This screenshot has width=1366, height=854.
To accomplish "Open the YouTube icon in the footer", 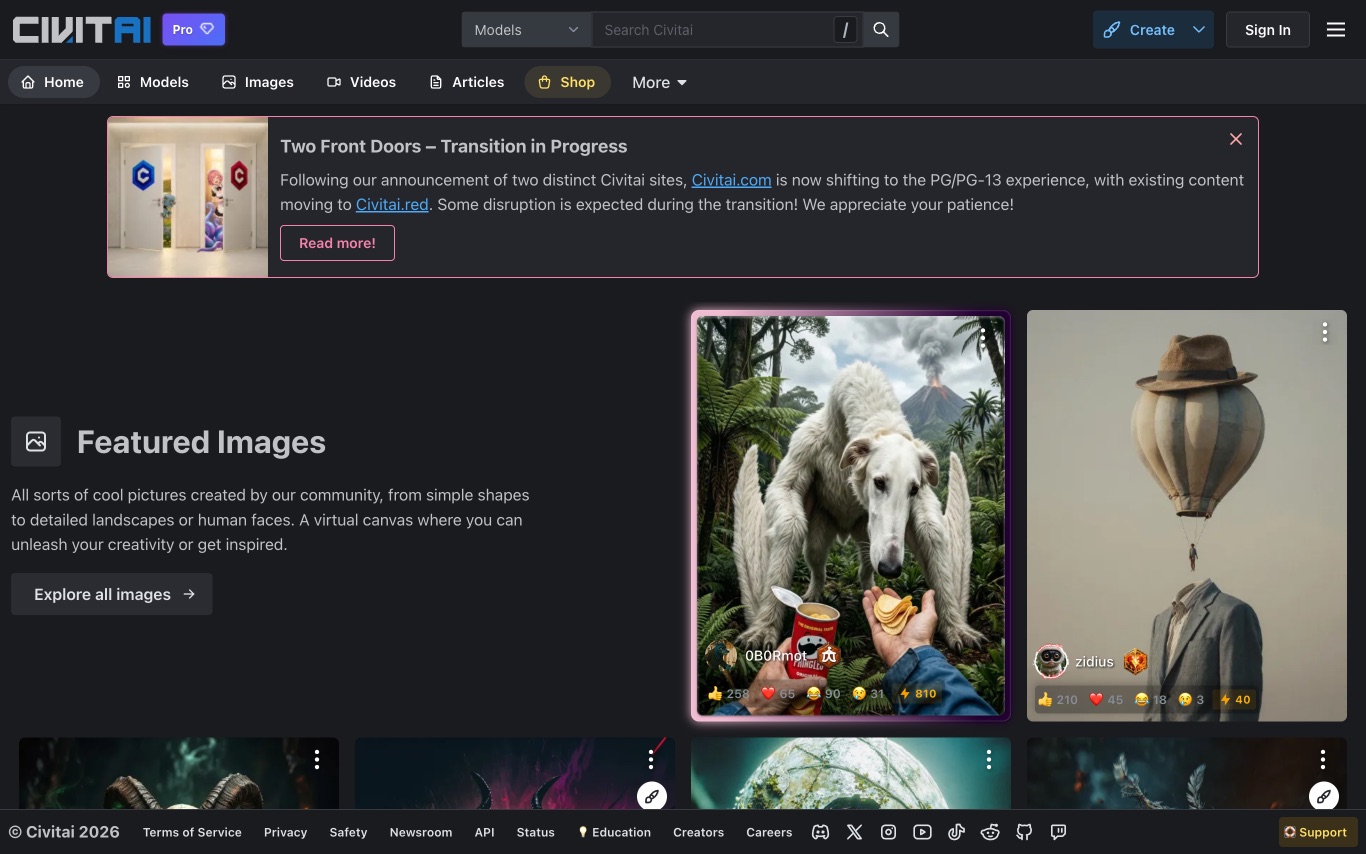I will point(922,832).
